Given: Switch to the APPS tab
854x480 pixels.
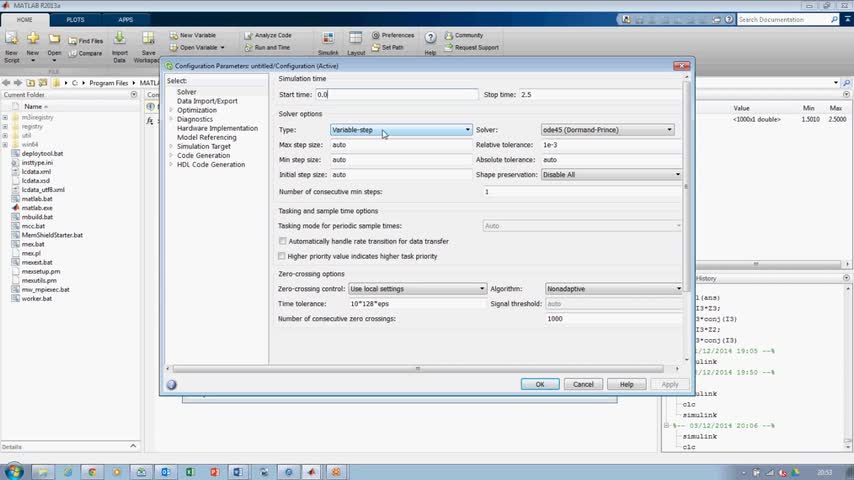Looking at the screenshot, I should [x=125, y=19].
